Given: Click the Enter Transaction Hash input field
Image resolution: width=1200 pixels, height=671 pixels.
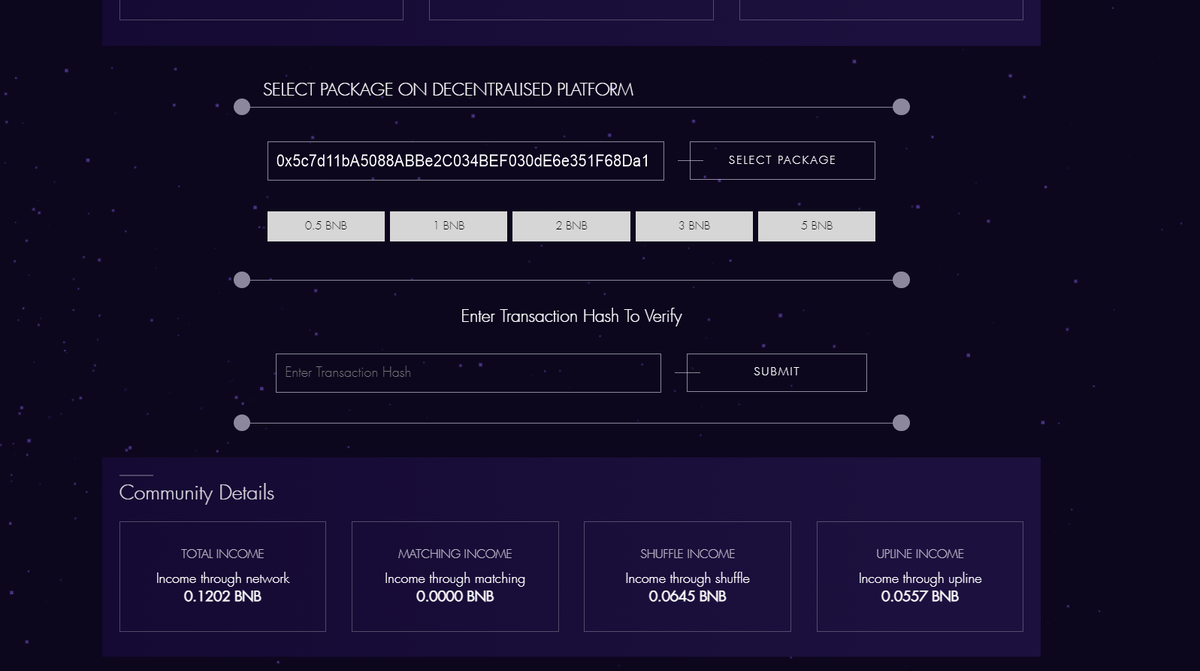Looking at the screenshot, I should (468, 372).
